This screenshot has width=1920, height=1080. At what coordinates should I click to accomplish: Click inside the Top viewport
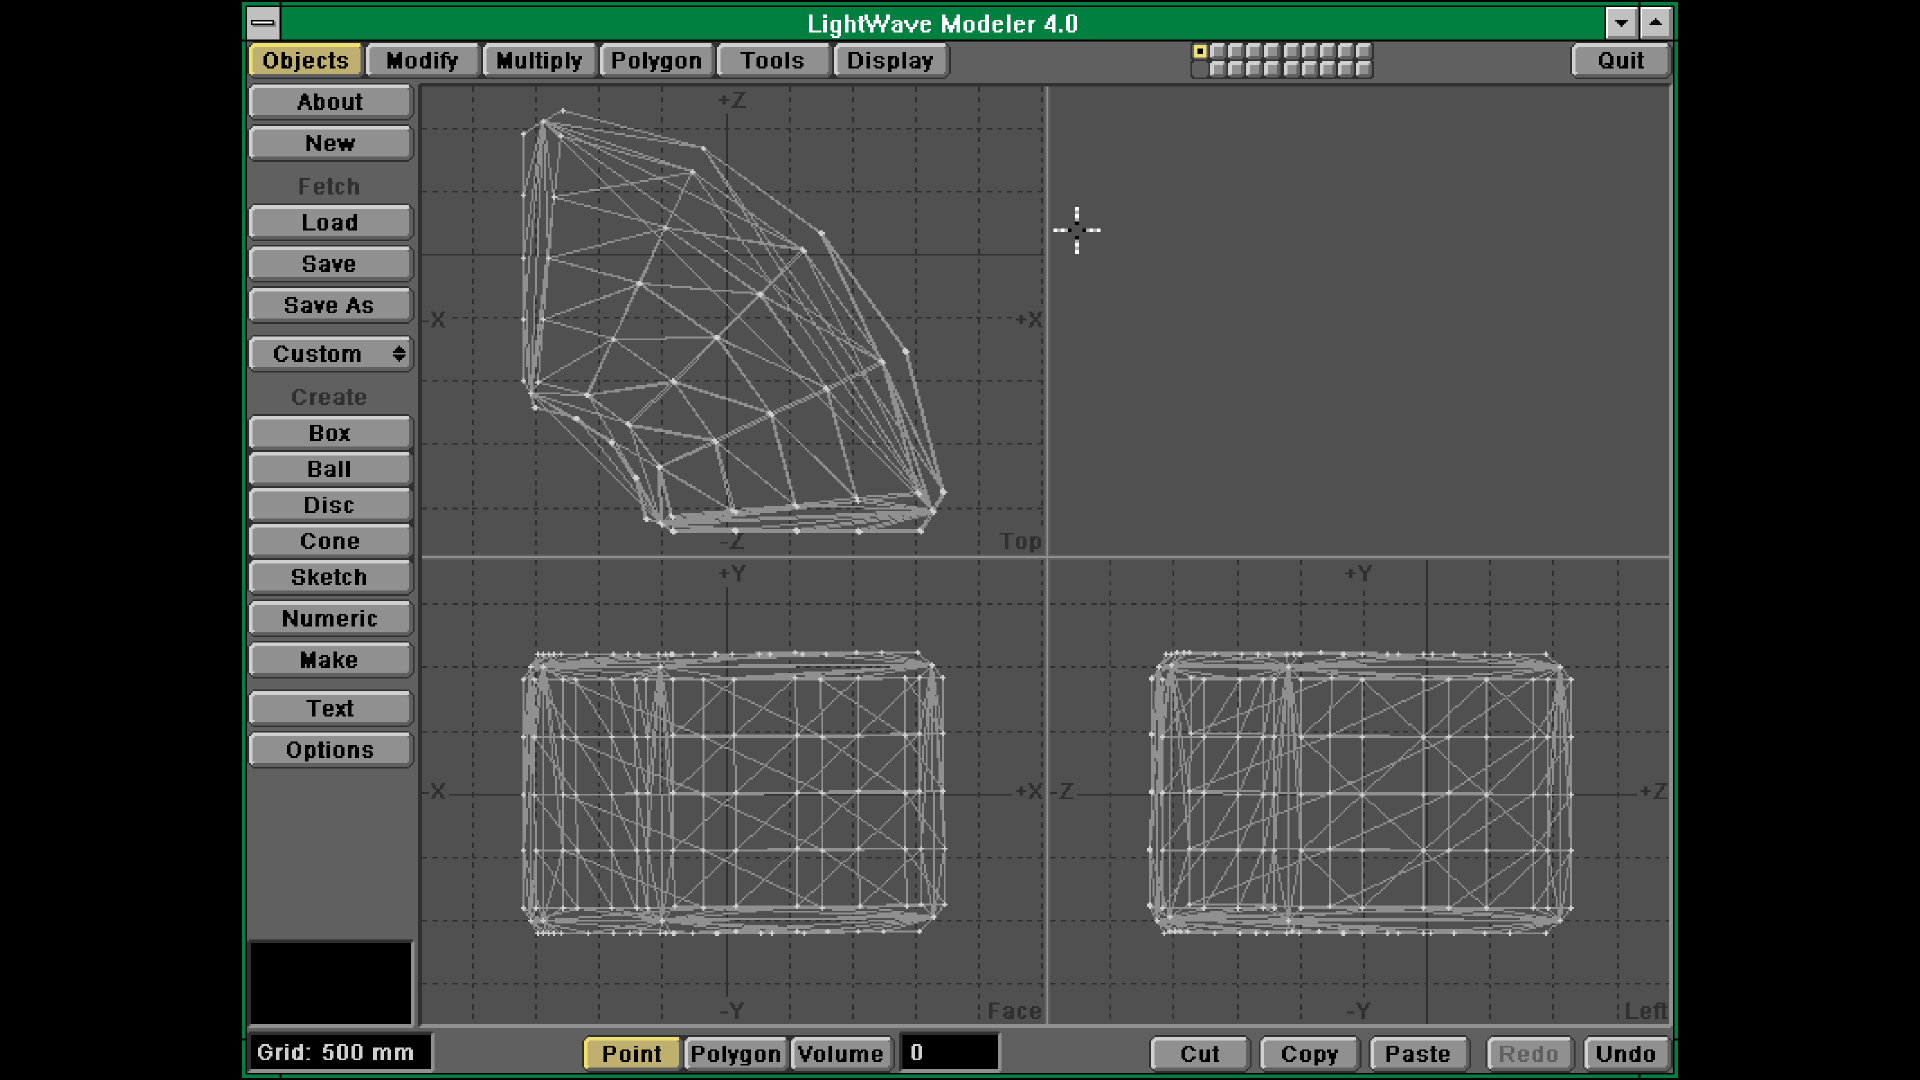(732, 320)
